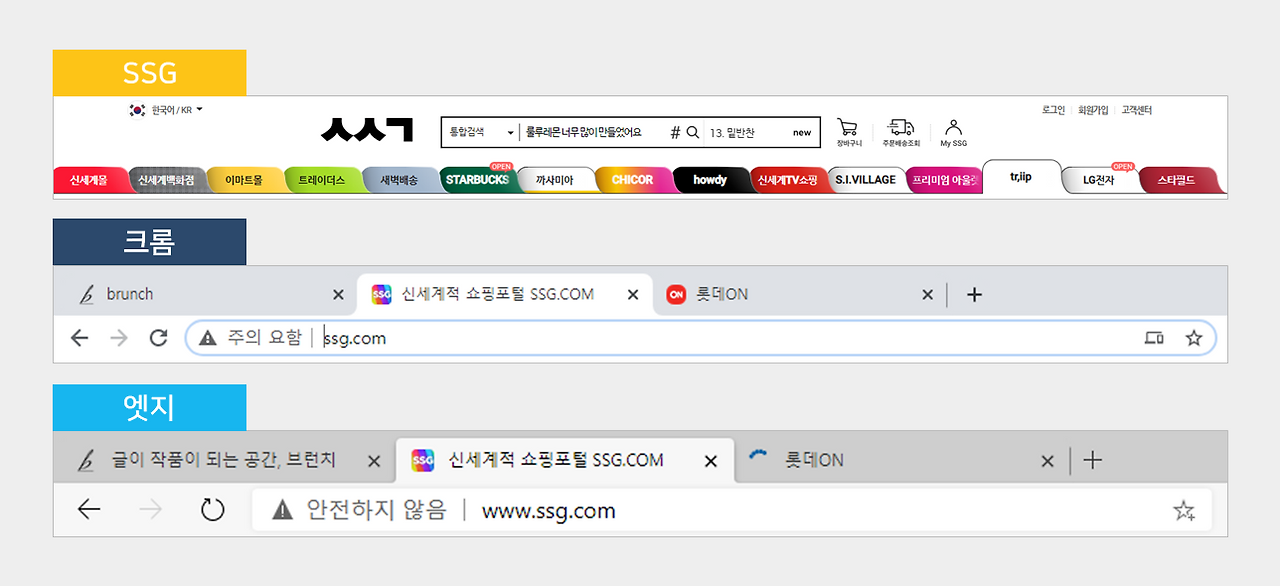Viewport: 1280px width, 586px height.
Task: Click Chrome cast device icon in address bar
Action: (x=1154, y=338)
